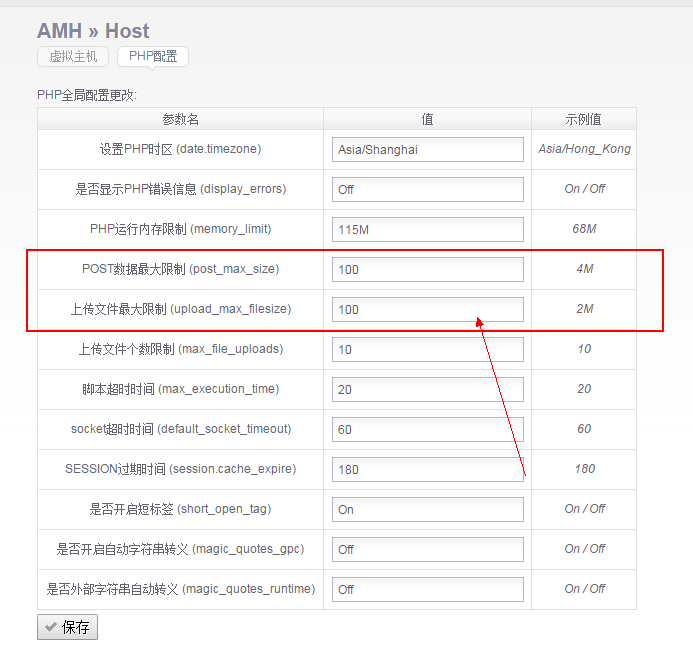
Task: Click the magic_quotes_gpc input box
Action: coord(428,549)
